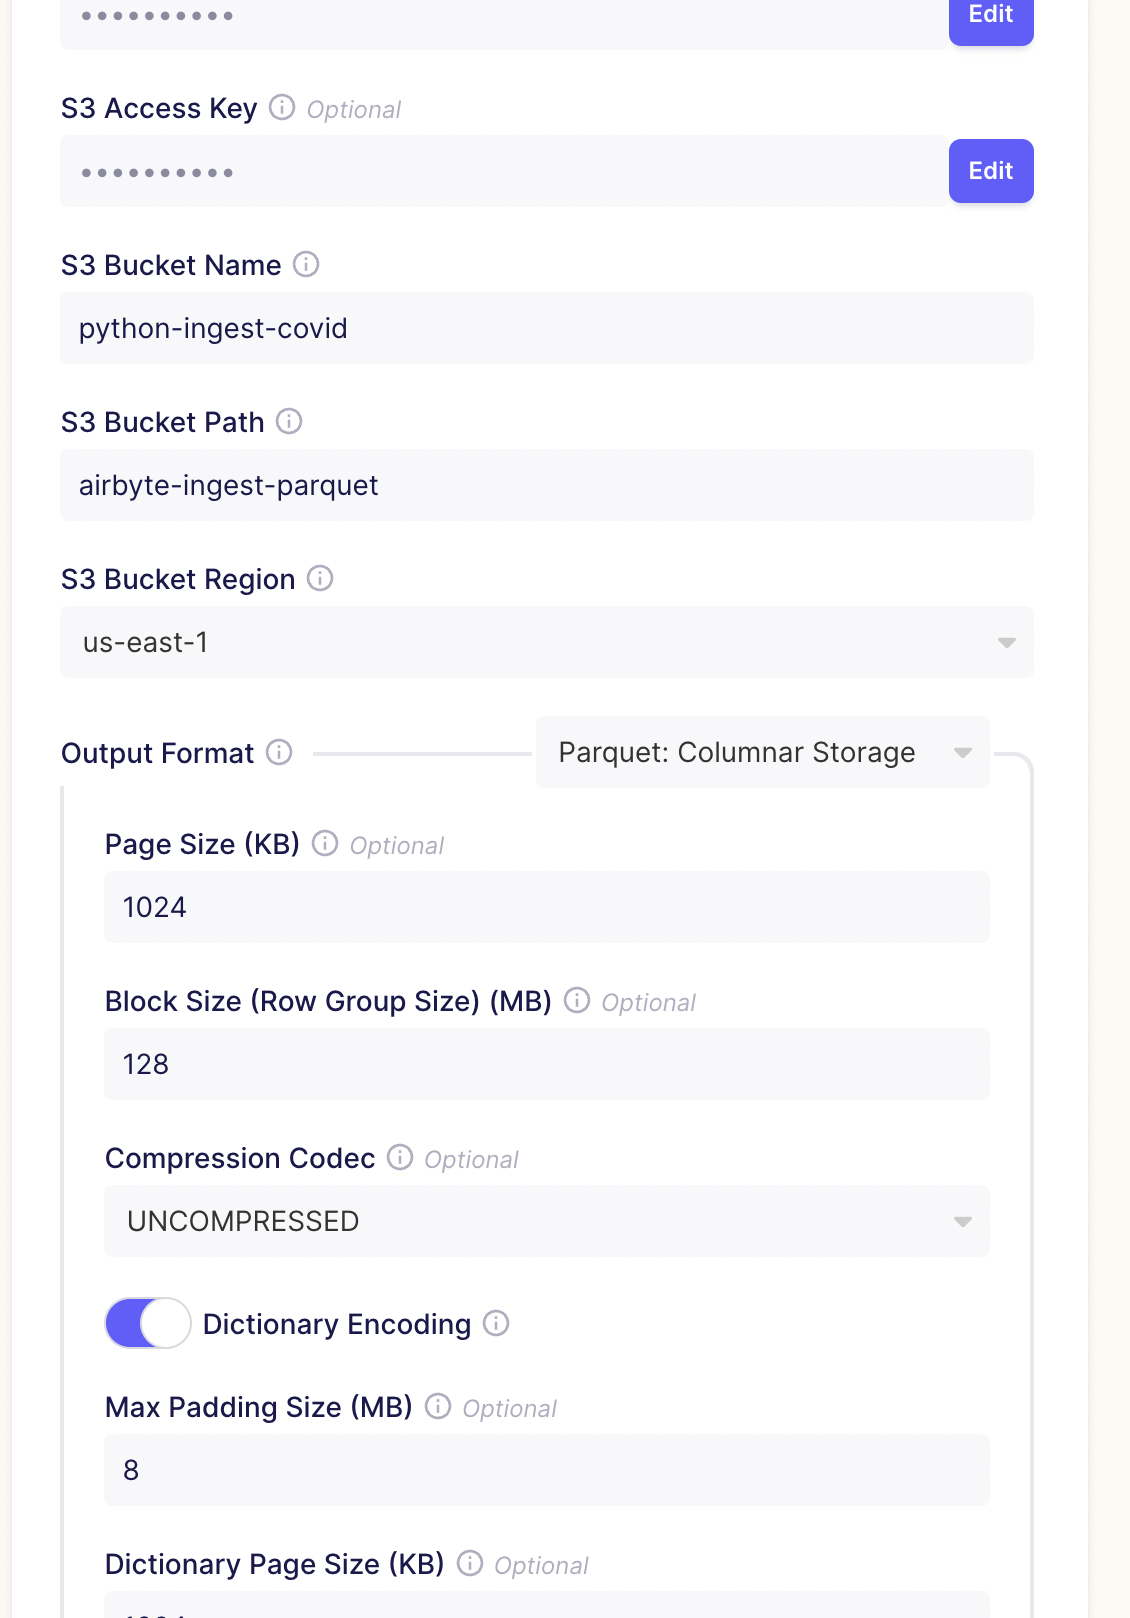Click Edit button for S3 Access Key

coord(991,171)
